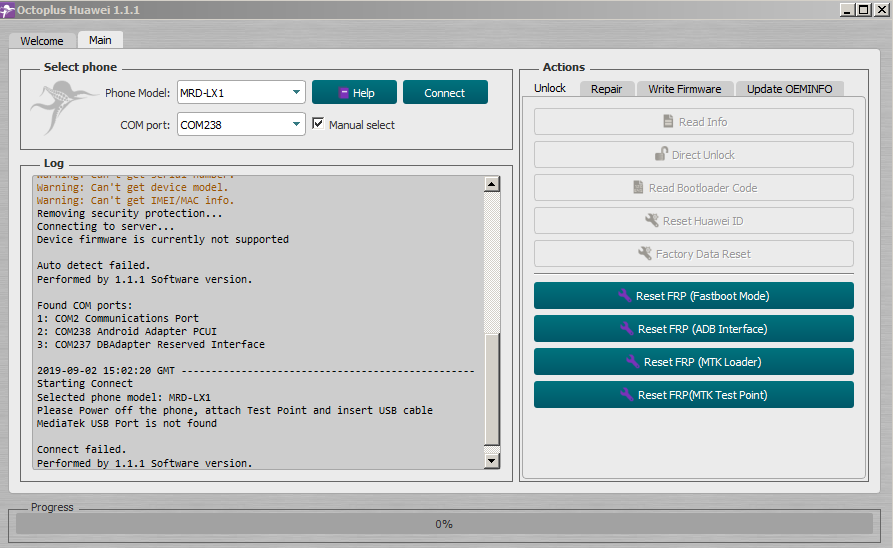Click log line "Found COM ports:"
Image resolution: width=893 pixels, height=548 pixels.
point(85,305)
